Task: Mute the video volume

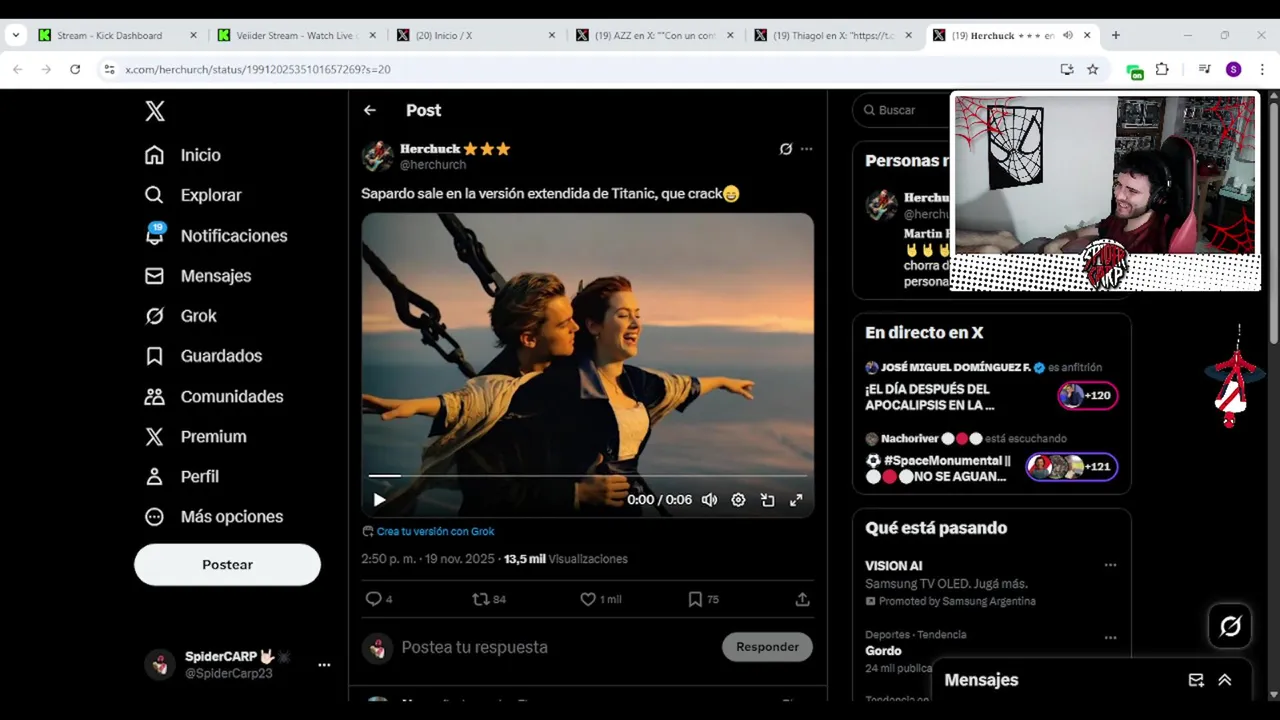Action: point(709,500)
